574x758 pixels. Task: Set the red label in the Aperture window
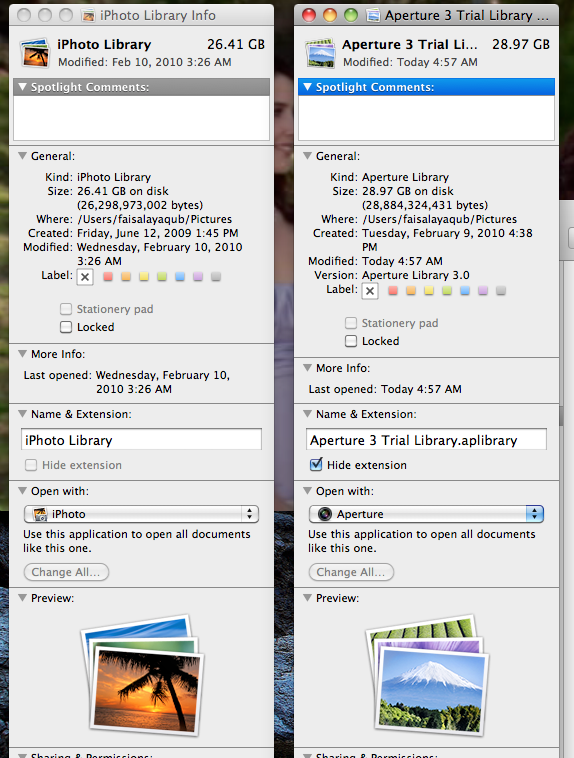pos(393,291)
